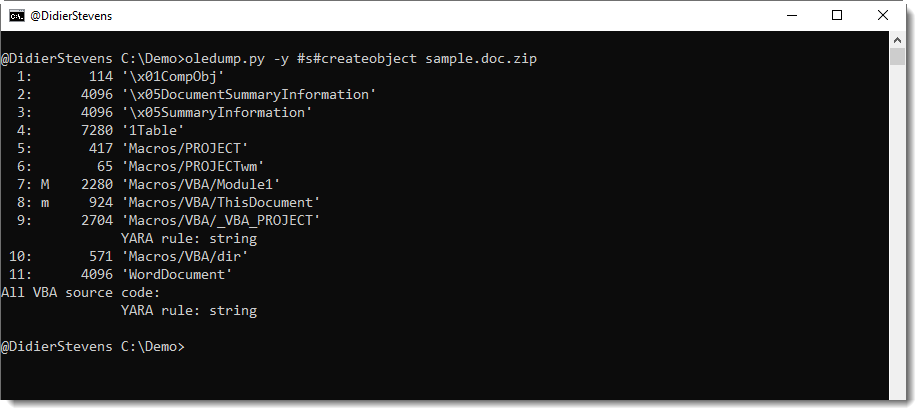This screenshot has height=415, width=922.
Task: Click the uppercase M macro indicator on stream 7
Action: tap(44, 184)
